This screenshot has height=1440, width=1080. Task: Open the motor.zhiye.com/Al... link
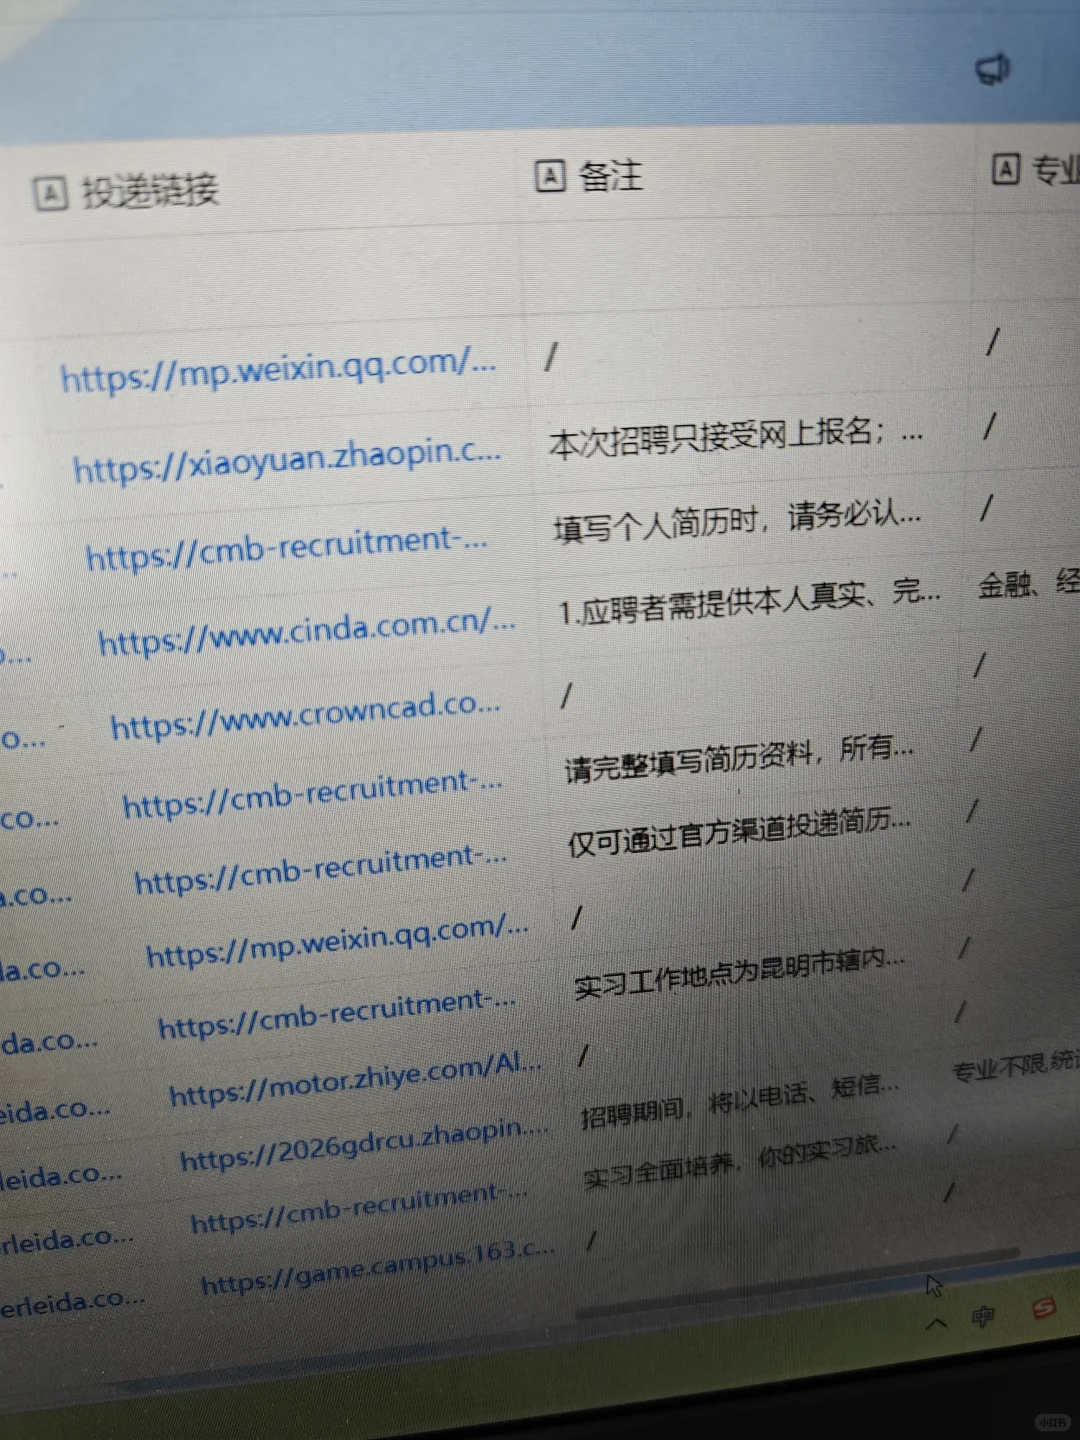pos(355,1078)
